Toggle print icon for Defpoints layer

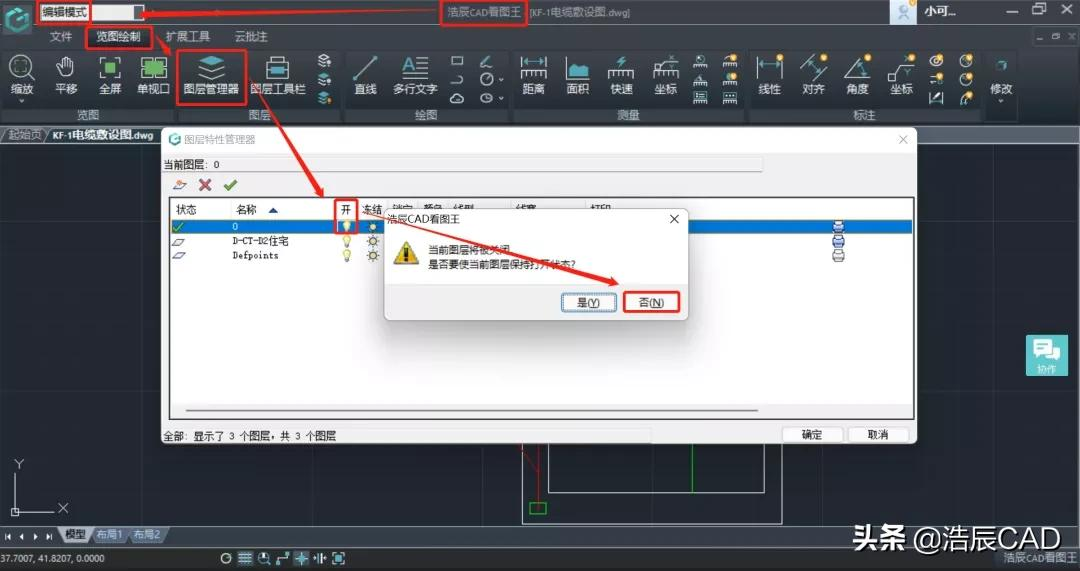coord(838,256)
